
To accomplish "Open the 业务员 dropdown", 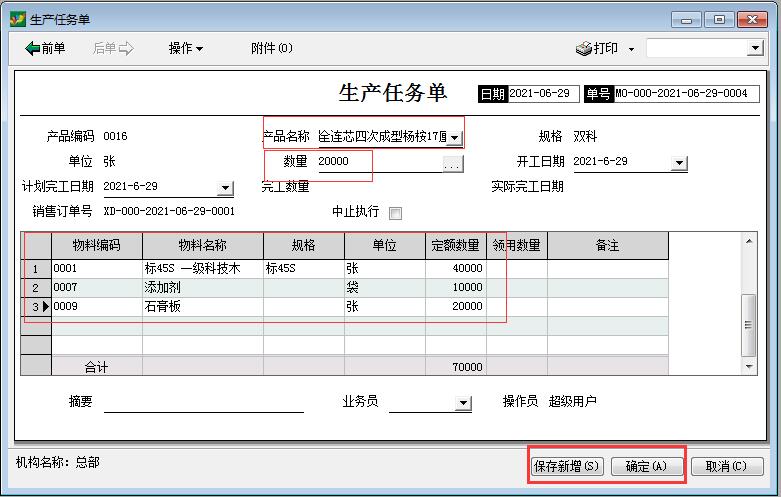I will pyautogui.click(x=463, y=403).
